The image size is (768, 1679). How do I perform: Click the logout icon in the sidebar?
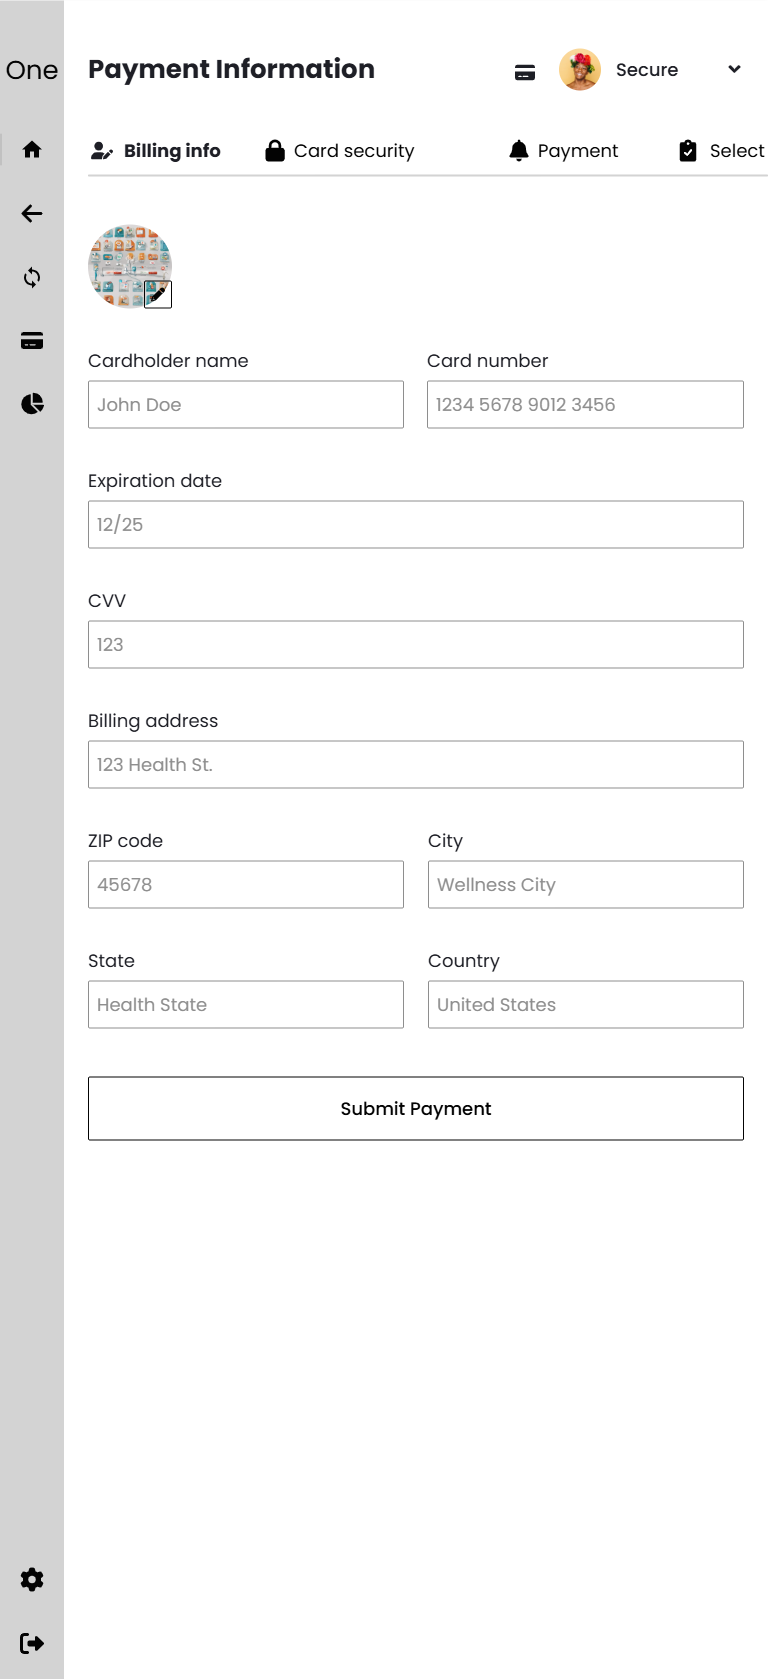pyautogui.click(x=32, y=1643)
